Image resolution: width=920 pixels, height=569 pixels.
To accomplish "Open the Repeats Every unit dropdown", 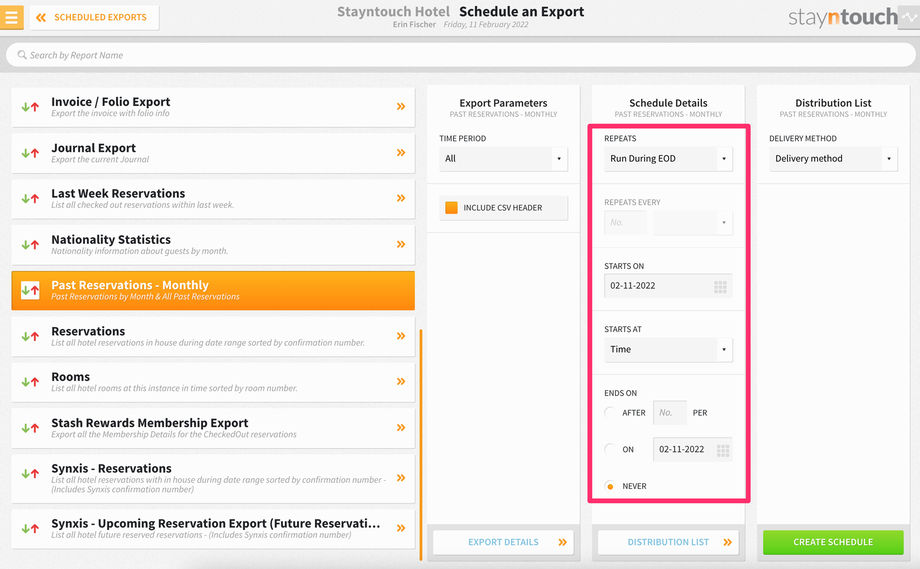I will pos(693,222).
